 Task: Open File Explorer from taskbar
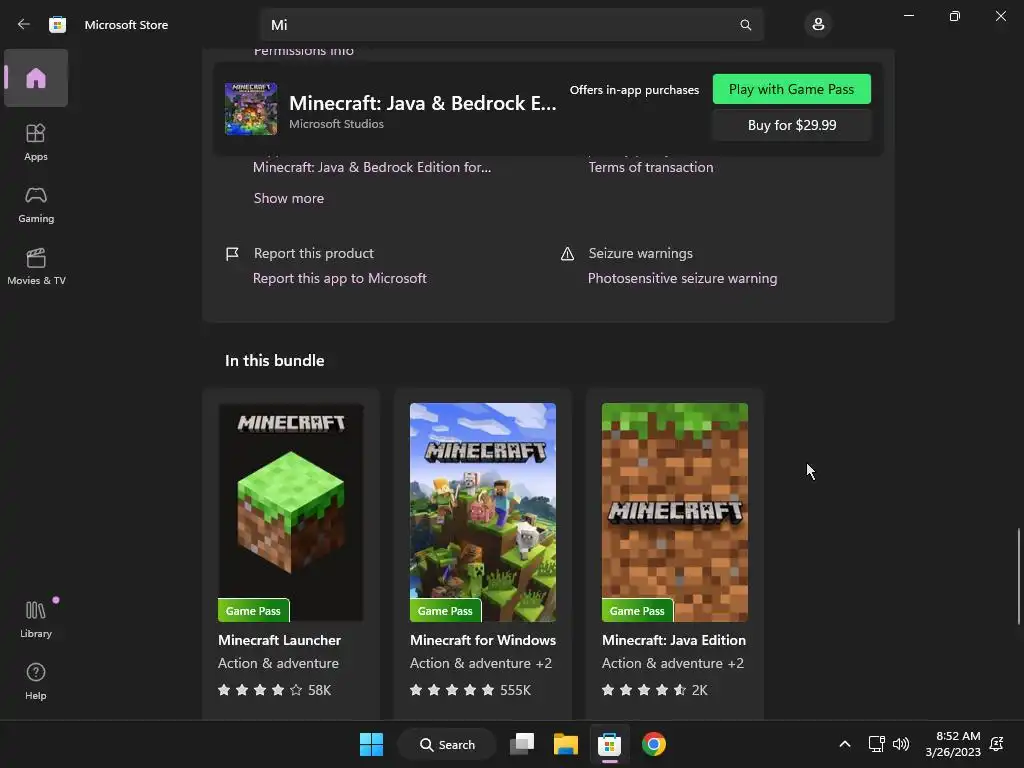(566, 744)
